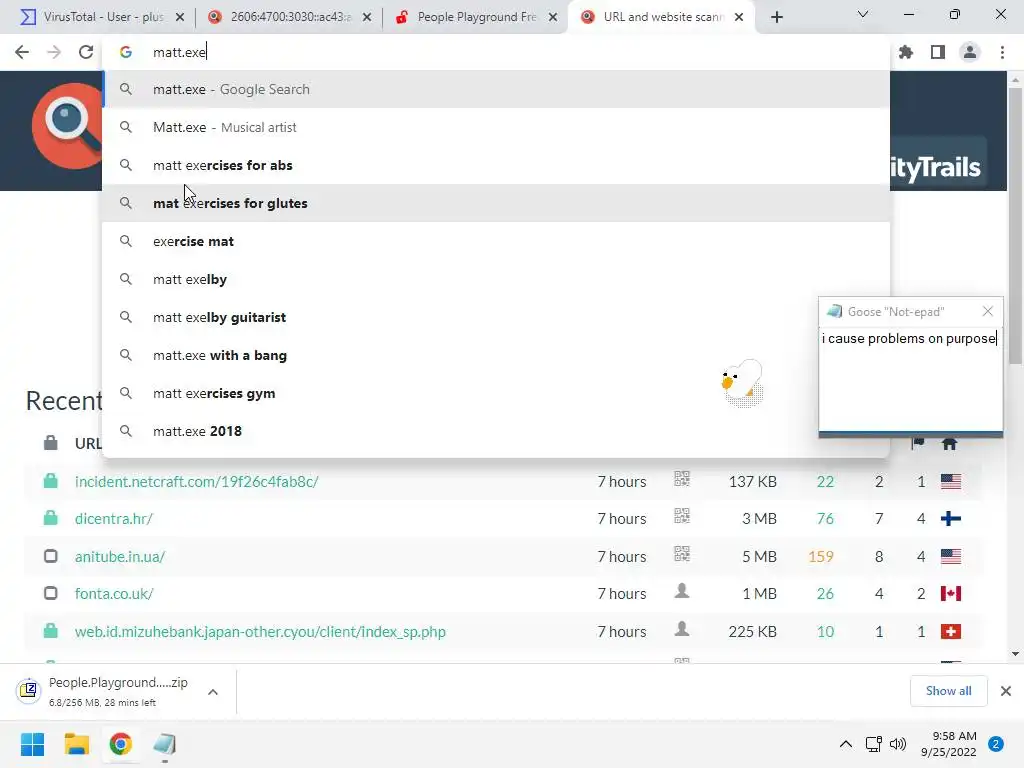This screenshot has width=1024, height=768.
Task: Click the 159 requests value for anitube
Action: 821,556
